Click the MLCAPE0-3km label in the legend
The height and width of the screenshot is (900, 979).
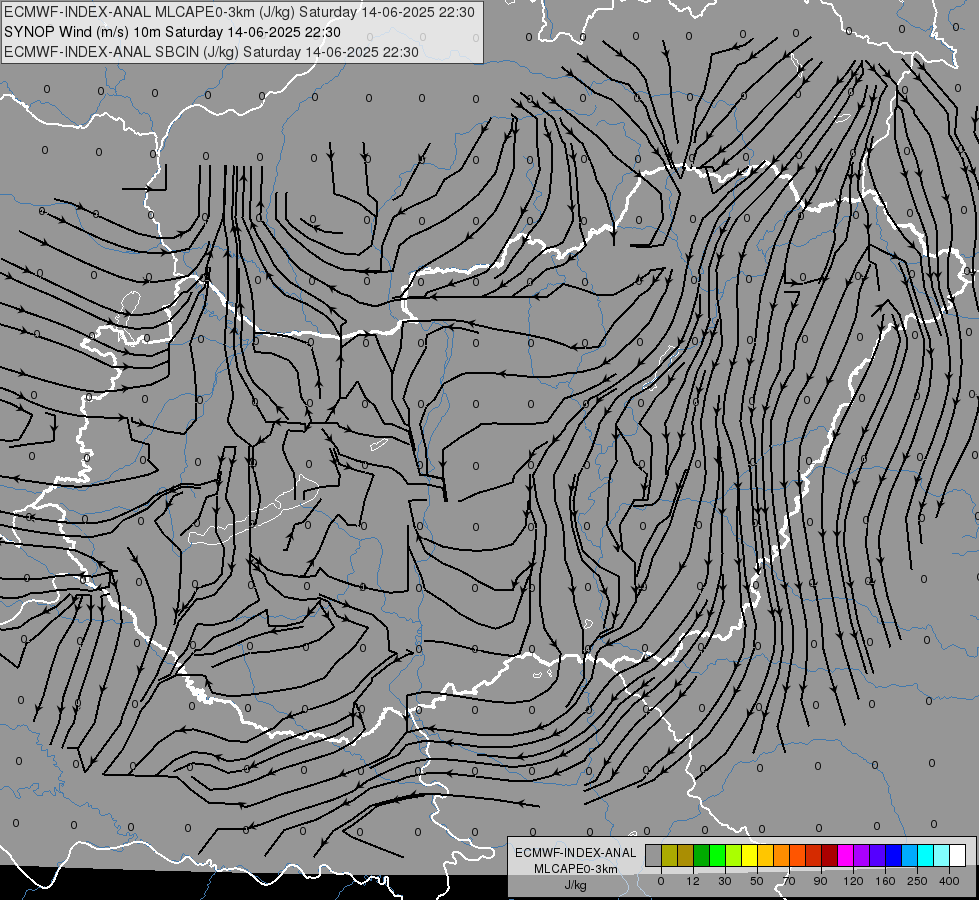[x=575, y=869]
